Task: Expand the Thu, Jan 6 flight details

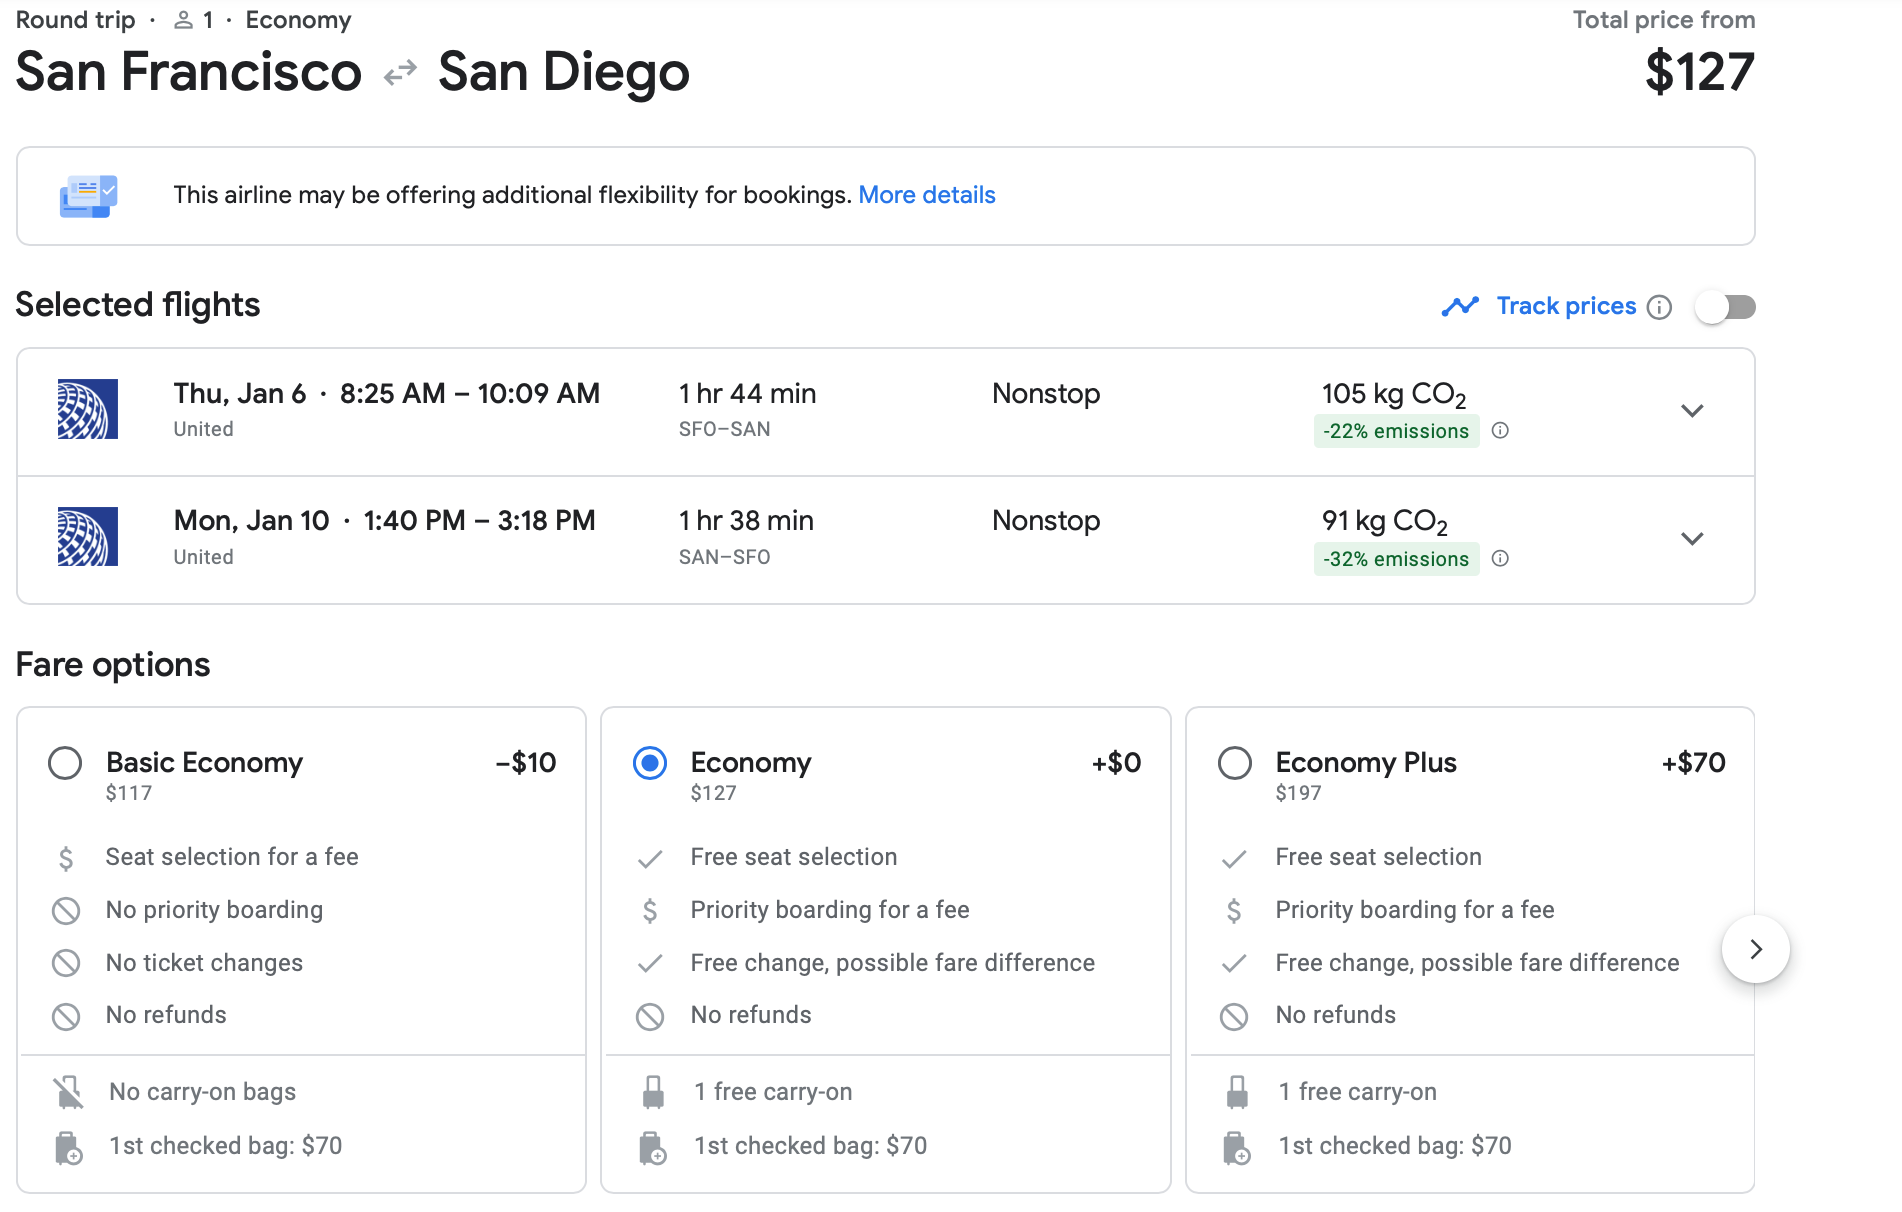Action: [1691, 411]
